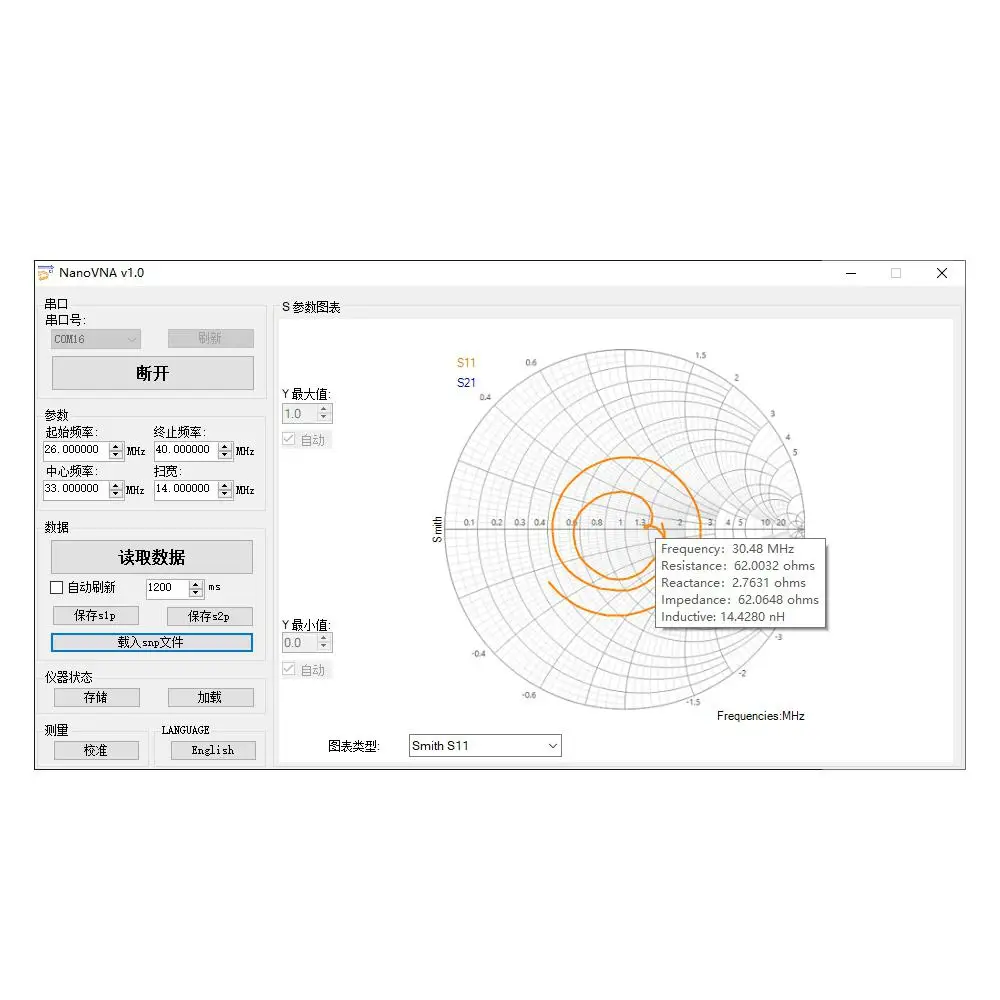
Task: Toggle 自动 checkbox under Y最小值
Action: [x=289, y=669]
